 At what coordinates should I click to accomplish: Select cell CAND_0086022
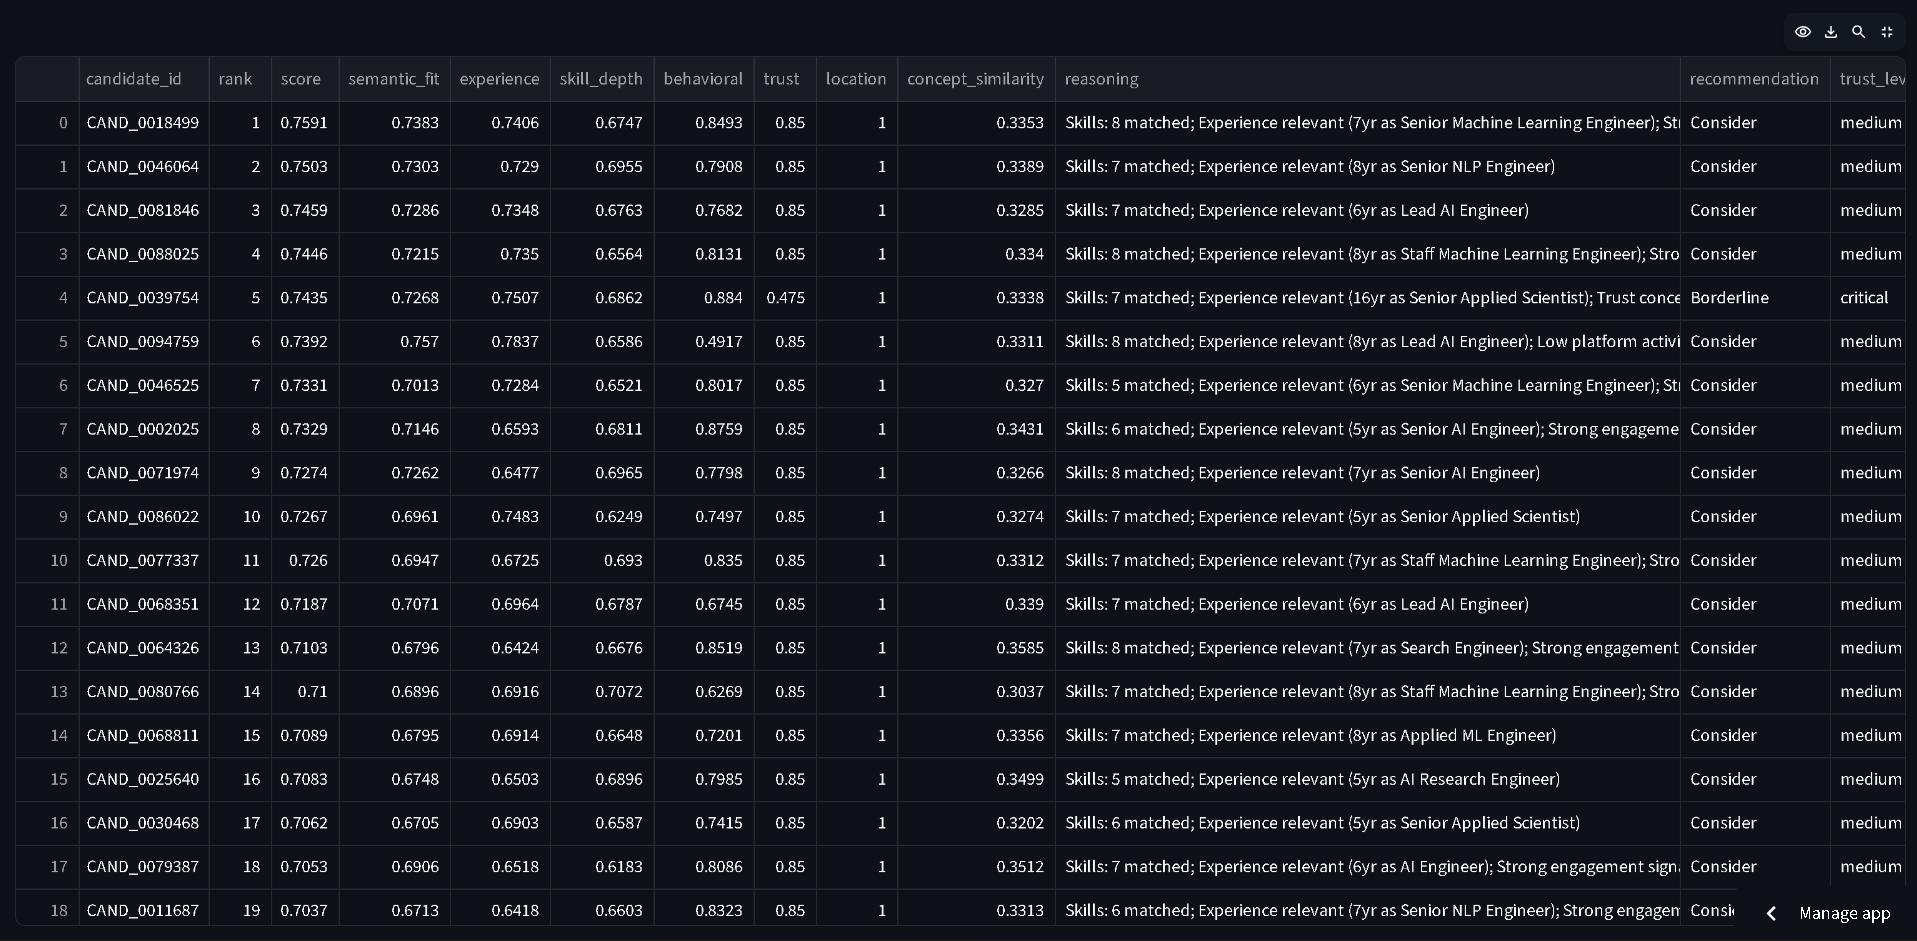tap(144, 517)
